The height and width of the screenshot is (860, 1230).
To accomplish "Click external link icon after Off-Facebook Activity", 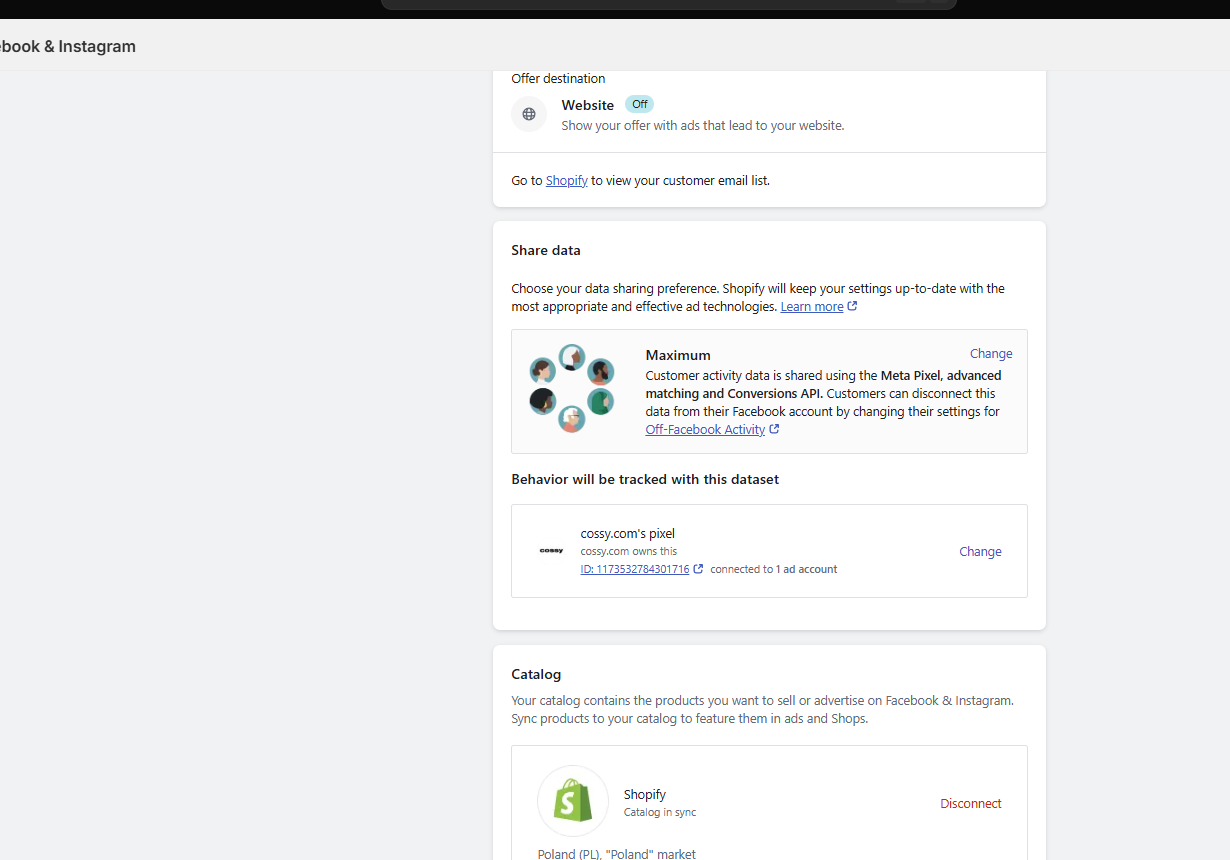I will [x=774, y=429].
